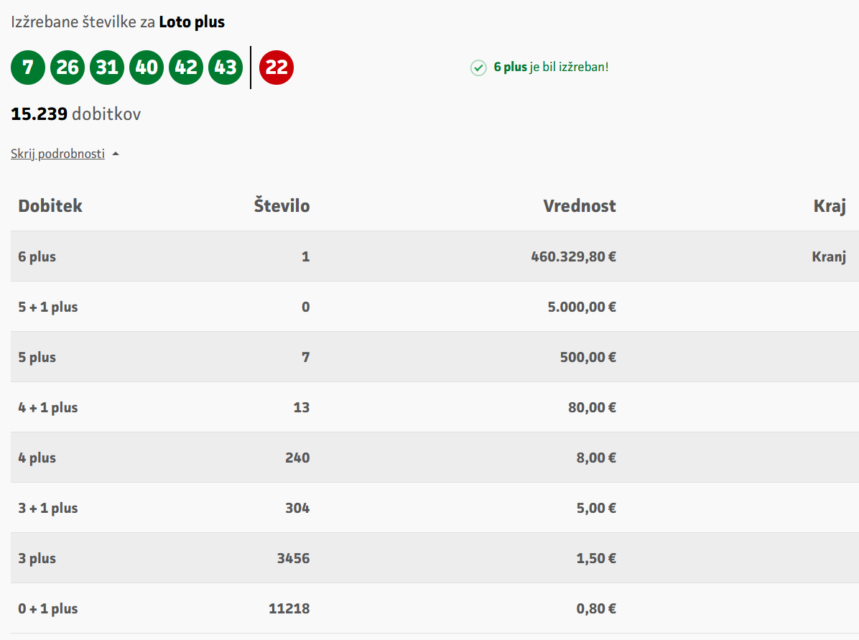Click the green ball number 40
The width and height of the screenshot is (859, 640).
pyautogui.click(x=146, y=67)
